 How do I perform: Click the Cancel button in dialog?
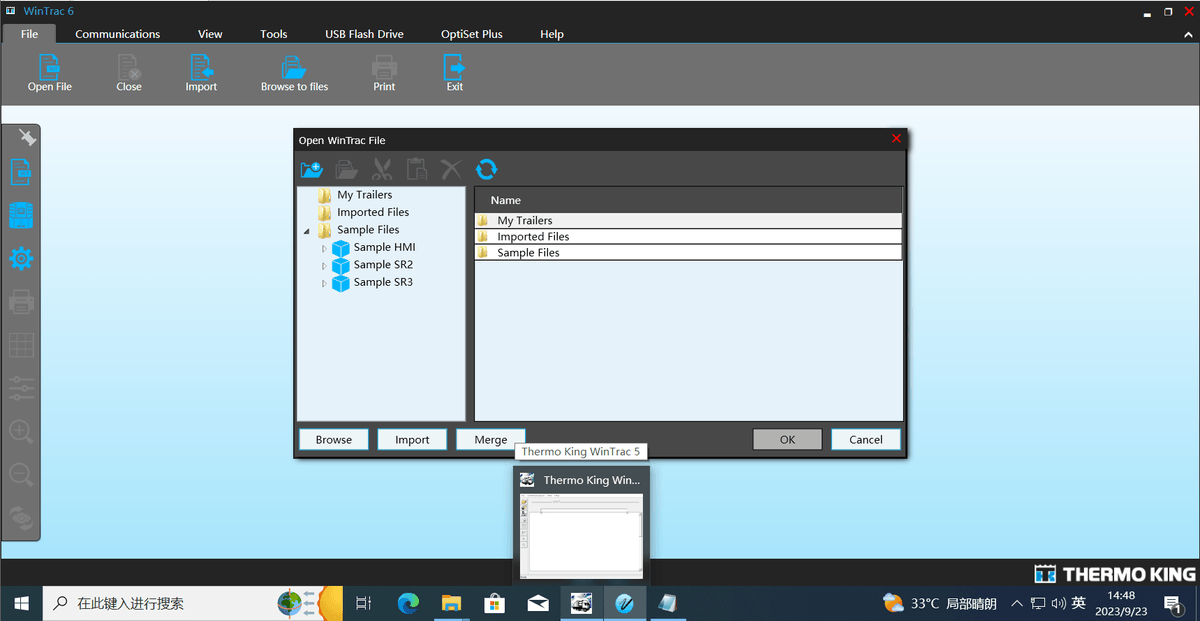[x=865, y=439]
